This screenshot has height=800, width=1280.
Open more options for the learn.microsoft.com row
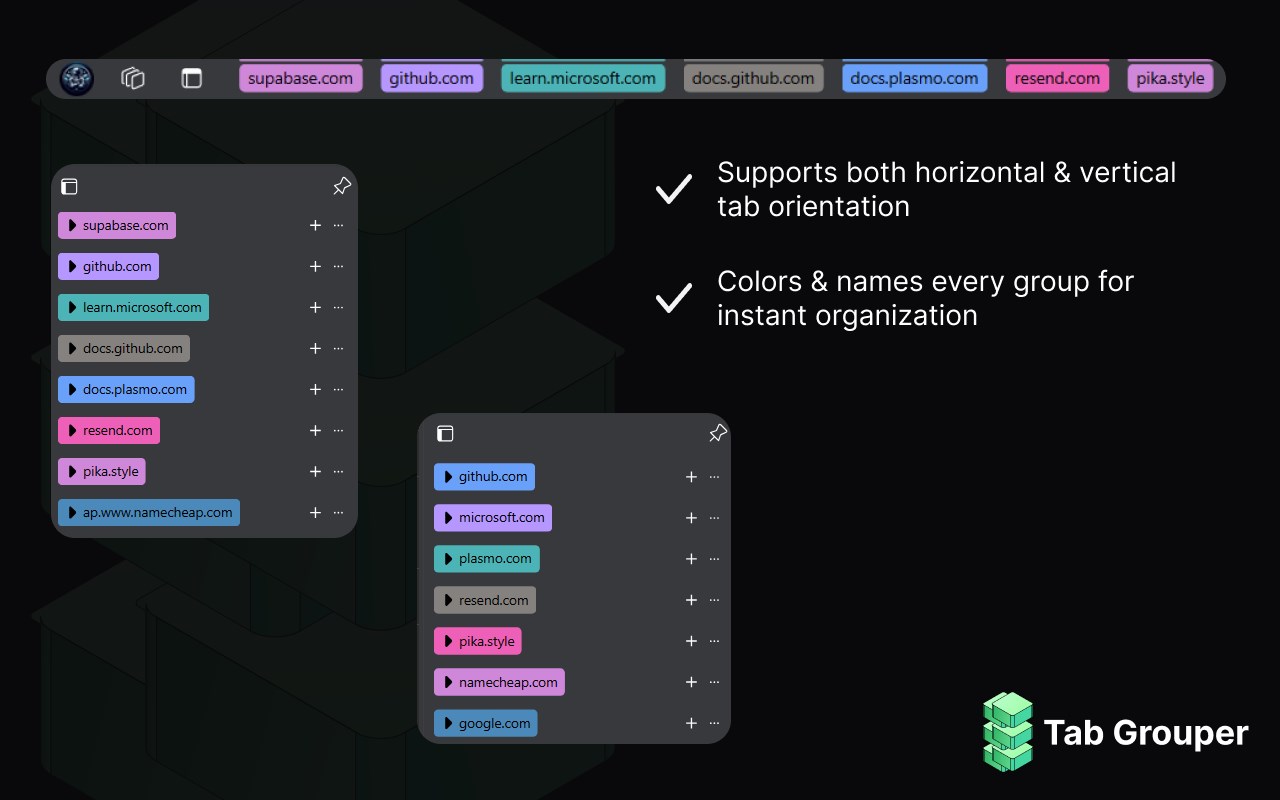tap(338, 308)
